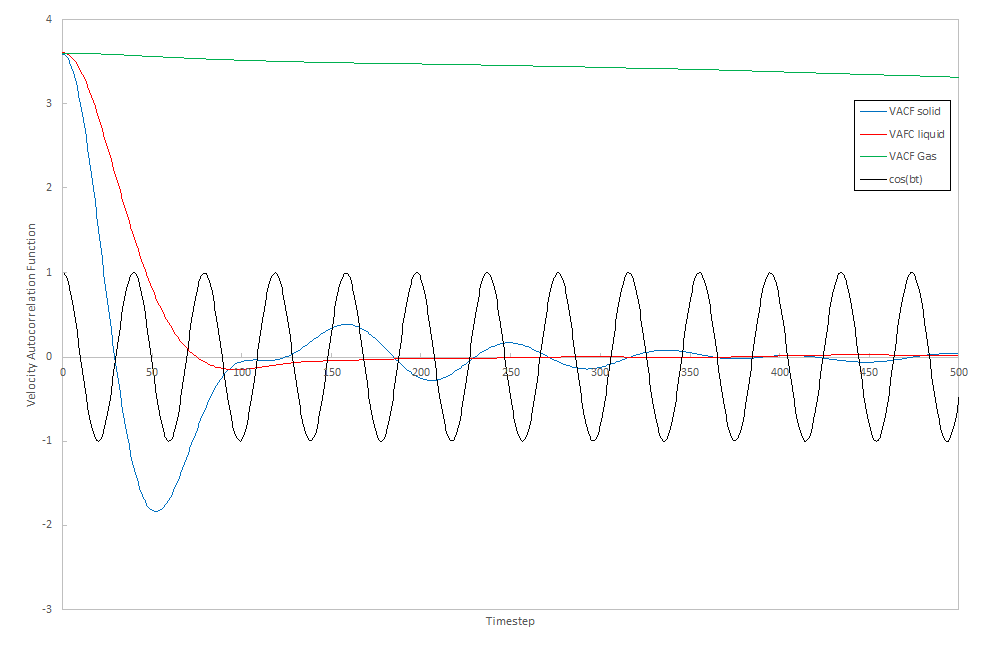Click the x-axis tick label '150'
The width and height of the screenshot is (987, 648).
[x=332, y=372]
